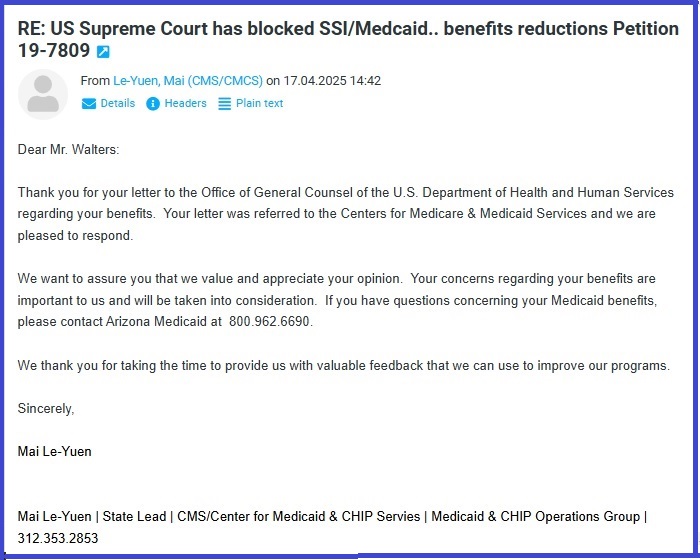The height and width of the screenshot is (560, 700).
Task: Click the signature phone number 312.353.2853
Action: point(58,539)
